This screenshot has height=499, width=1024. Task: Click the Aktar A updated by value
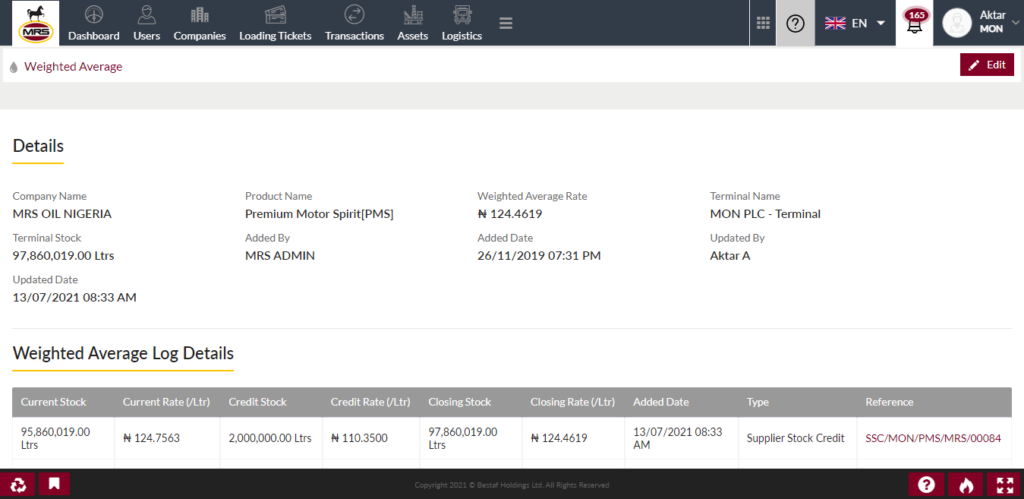(x=730, y=255)
